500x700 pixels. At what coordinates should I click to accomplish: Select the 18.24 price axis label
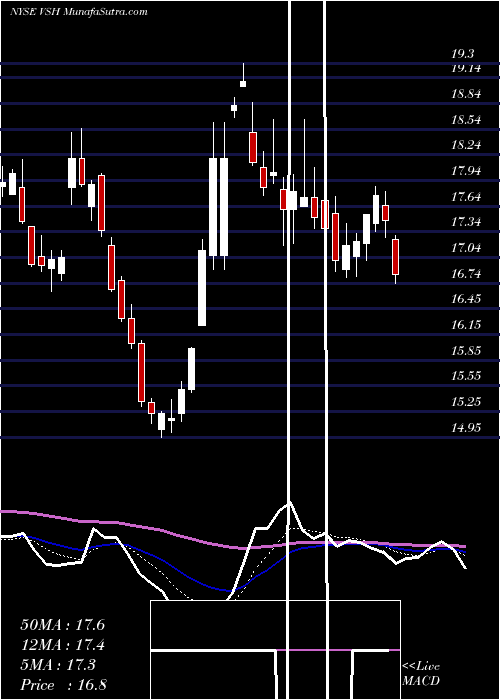point(466,145)
